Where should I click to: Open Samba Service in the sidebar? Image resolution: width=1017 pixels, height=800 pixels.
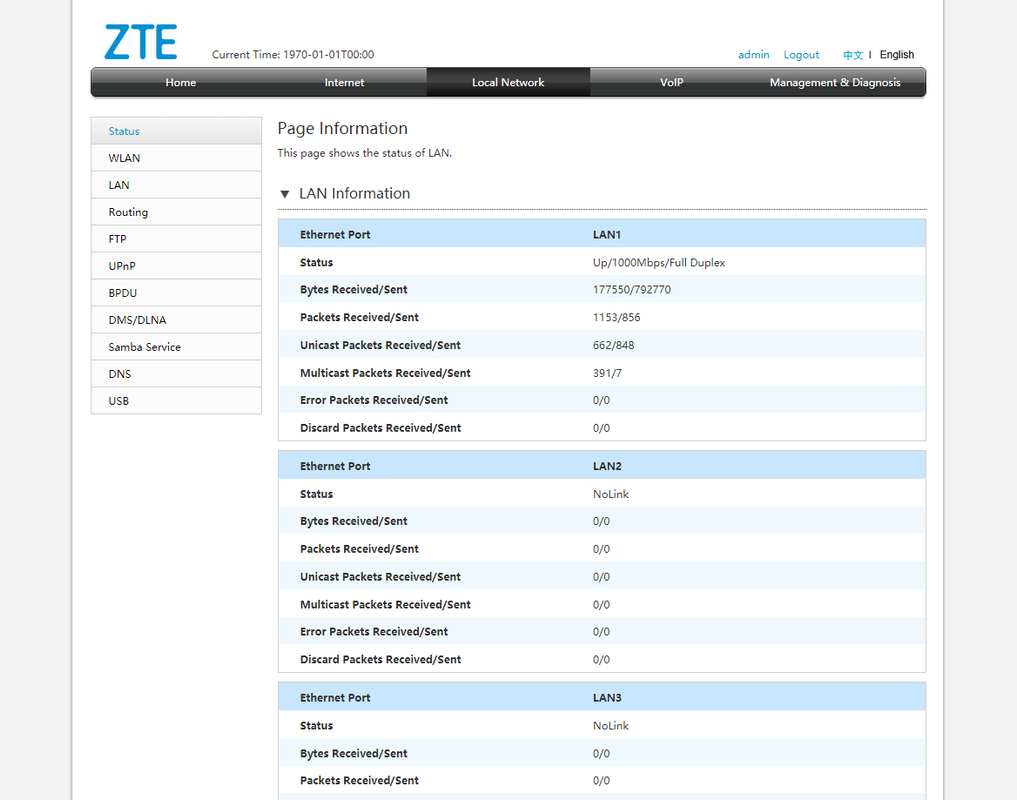point(176,347)
